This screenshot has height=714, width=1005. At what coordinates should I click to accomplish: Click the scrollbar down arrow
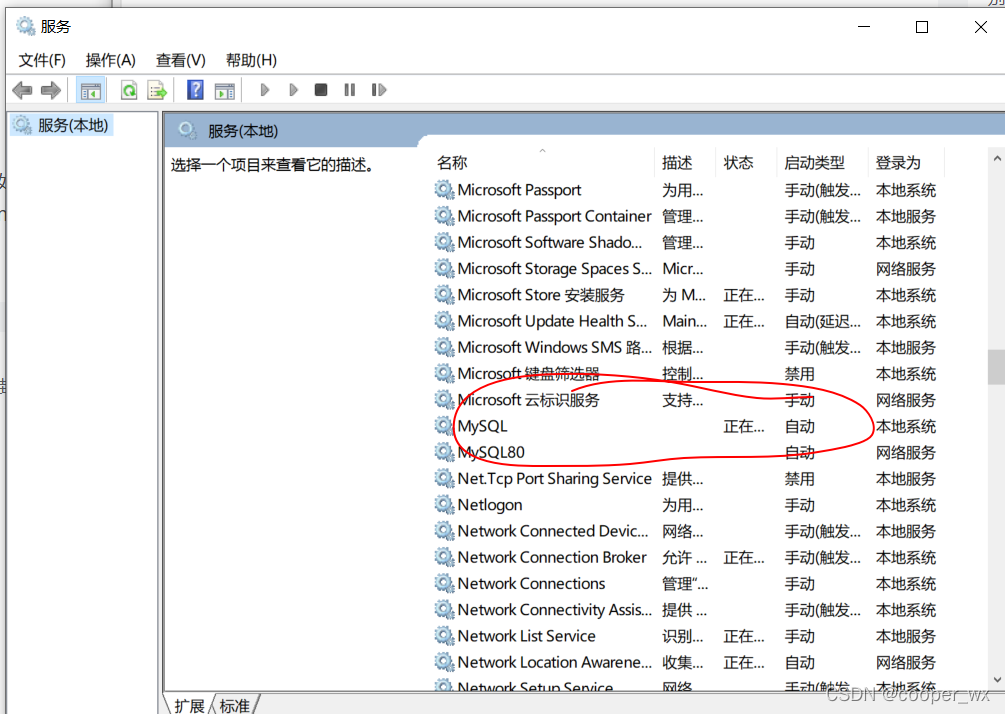click(997, 679)
